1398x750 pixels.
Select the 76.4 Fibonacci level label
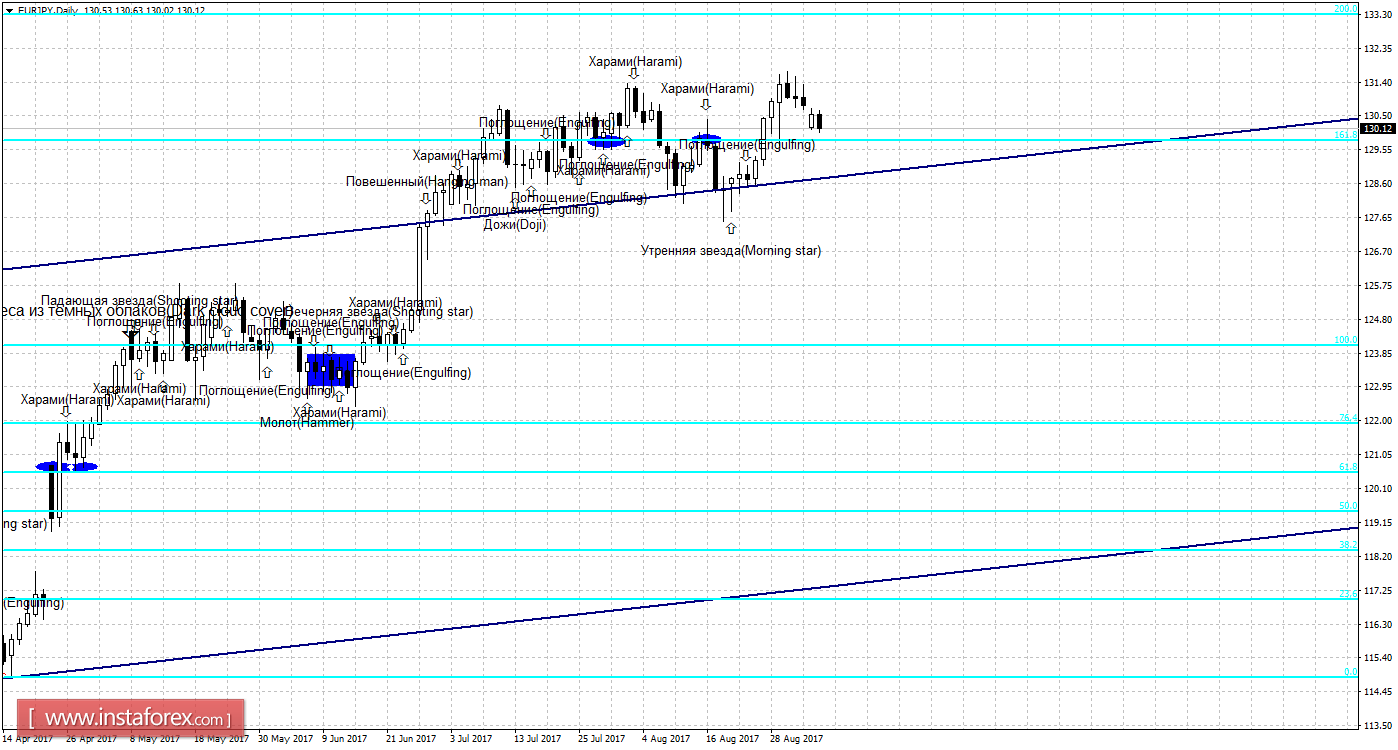(1348, 417)
